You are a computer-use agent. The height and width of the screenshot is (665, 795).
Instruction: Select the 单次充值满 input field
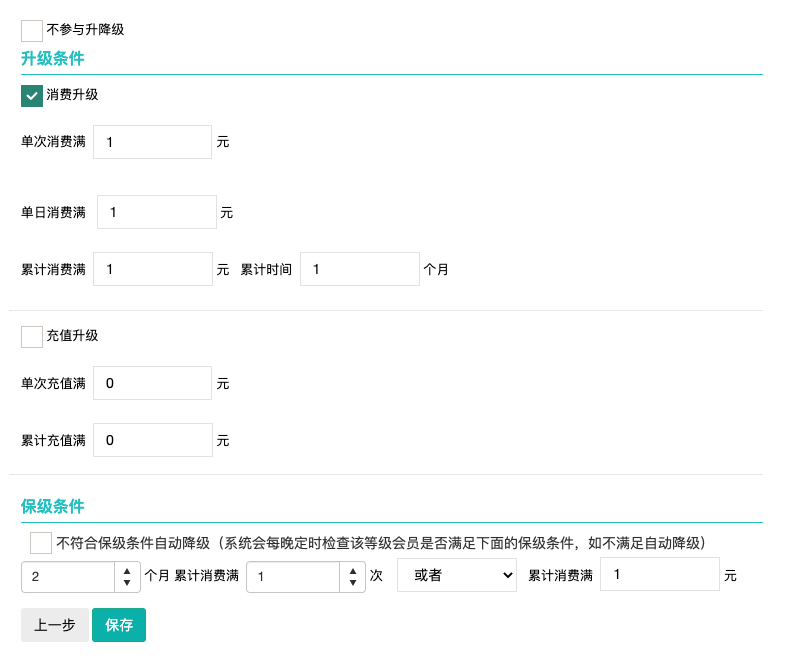[153, 383]
